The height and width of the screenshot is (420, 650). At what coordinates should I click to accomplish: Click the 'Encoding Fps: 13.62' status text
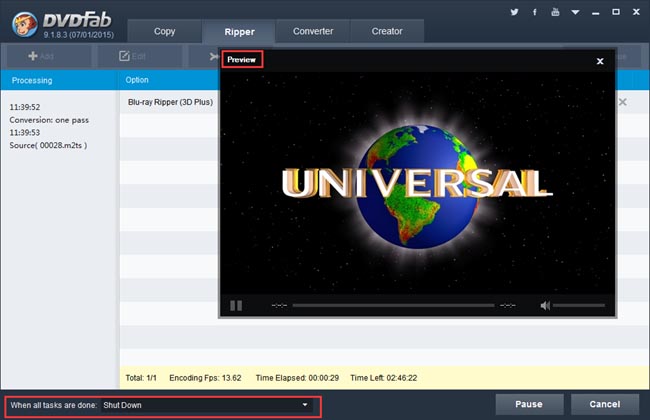205,378
